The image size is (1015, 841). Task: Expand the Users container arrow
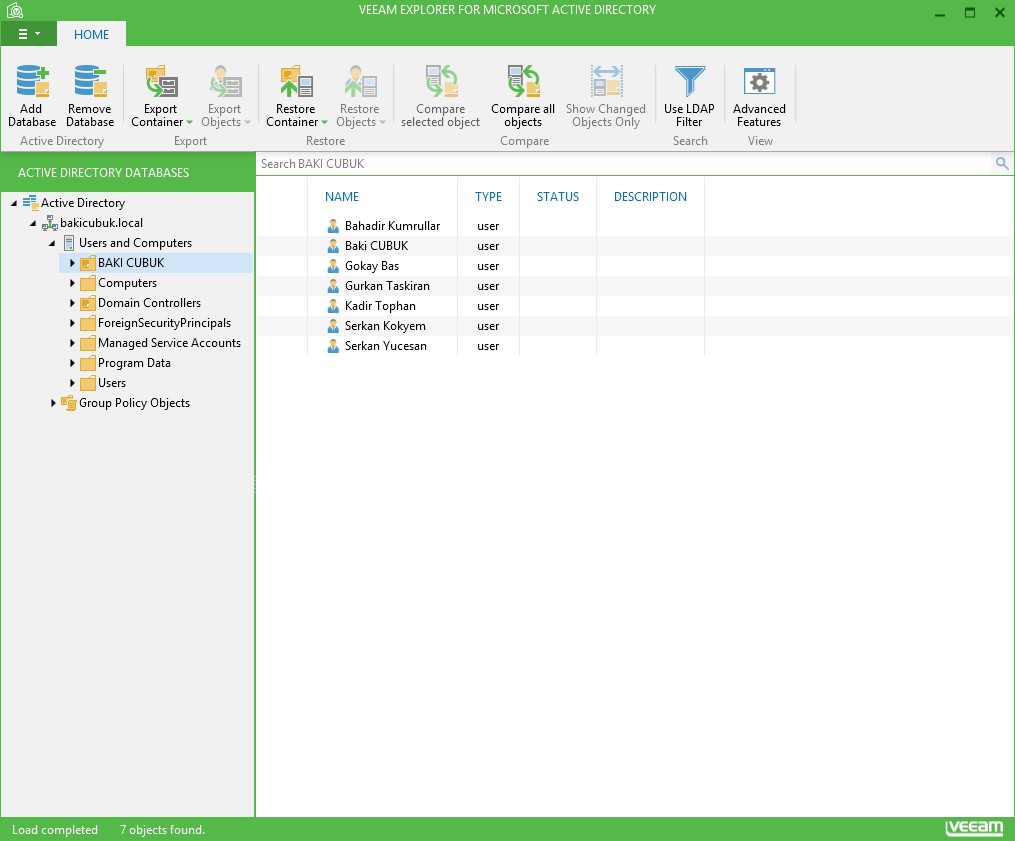point(72,384)
